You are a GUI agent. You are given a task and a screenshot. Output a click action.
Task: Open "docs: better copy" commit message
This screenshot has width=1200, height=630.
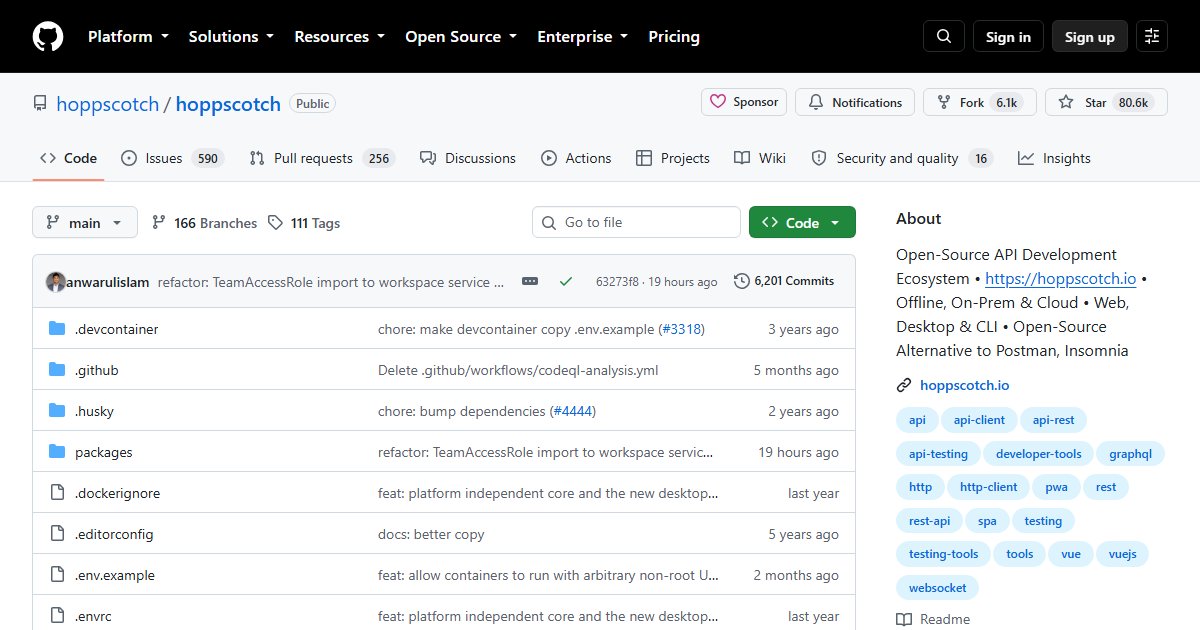tap(431, 534)
